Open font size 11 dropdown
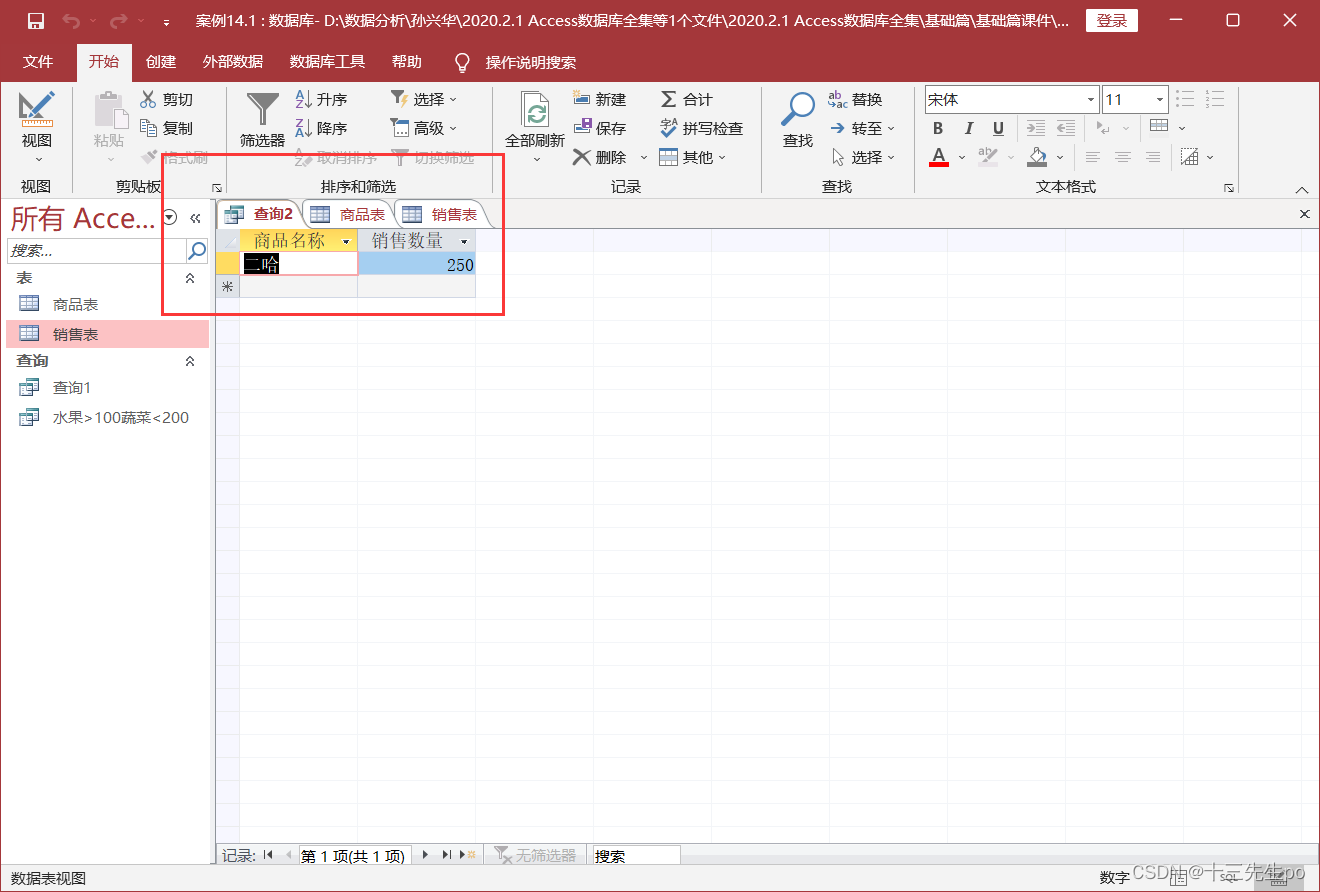The image size is (1320, 892). tap(1160, 99)
